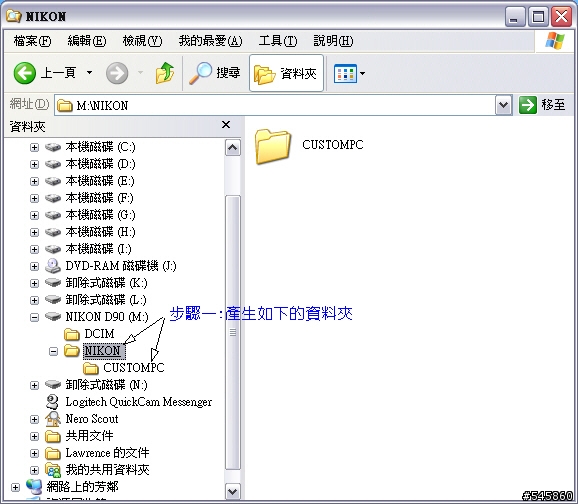Screen dimensions: 578x504
Task: Select 本機磁碟 (I:) in the tree
Action: pyautogui.click(x=98, y=249)
